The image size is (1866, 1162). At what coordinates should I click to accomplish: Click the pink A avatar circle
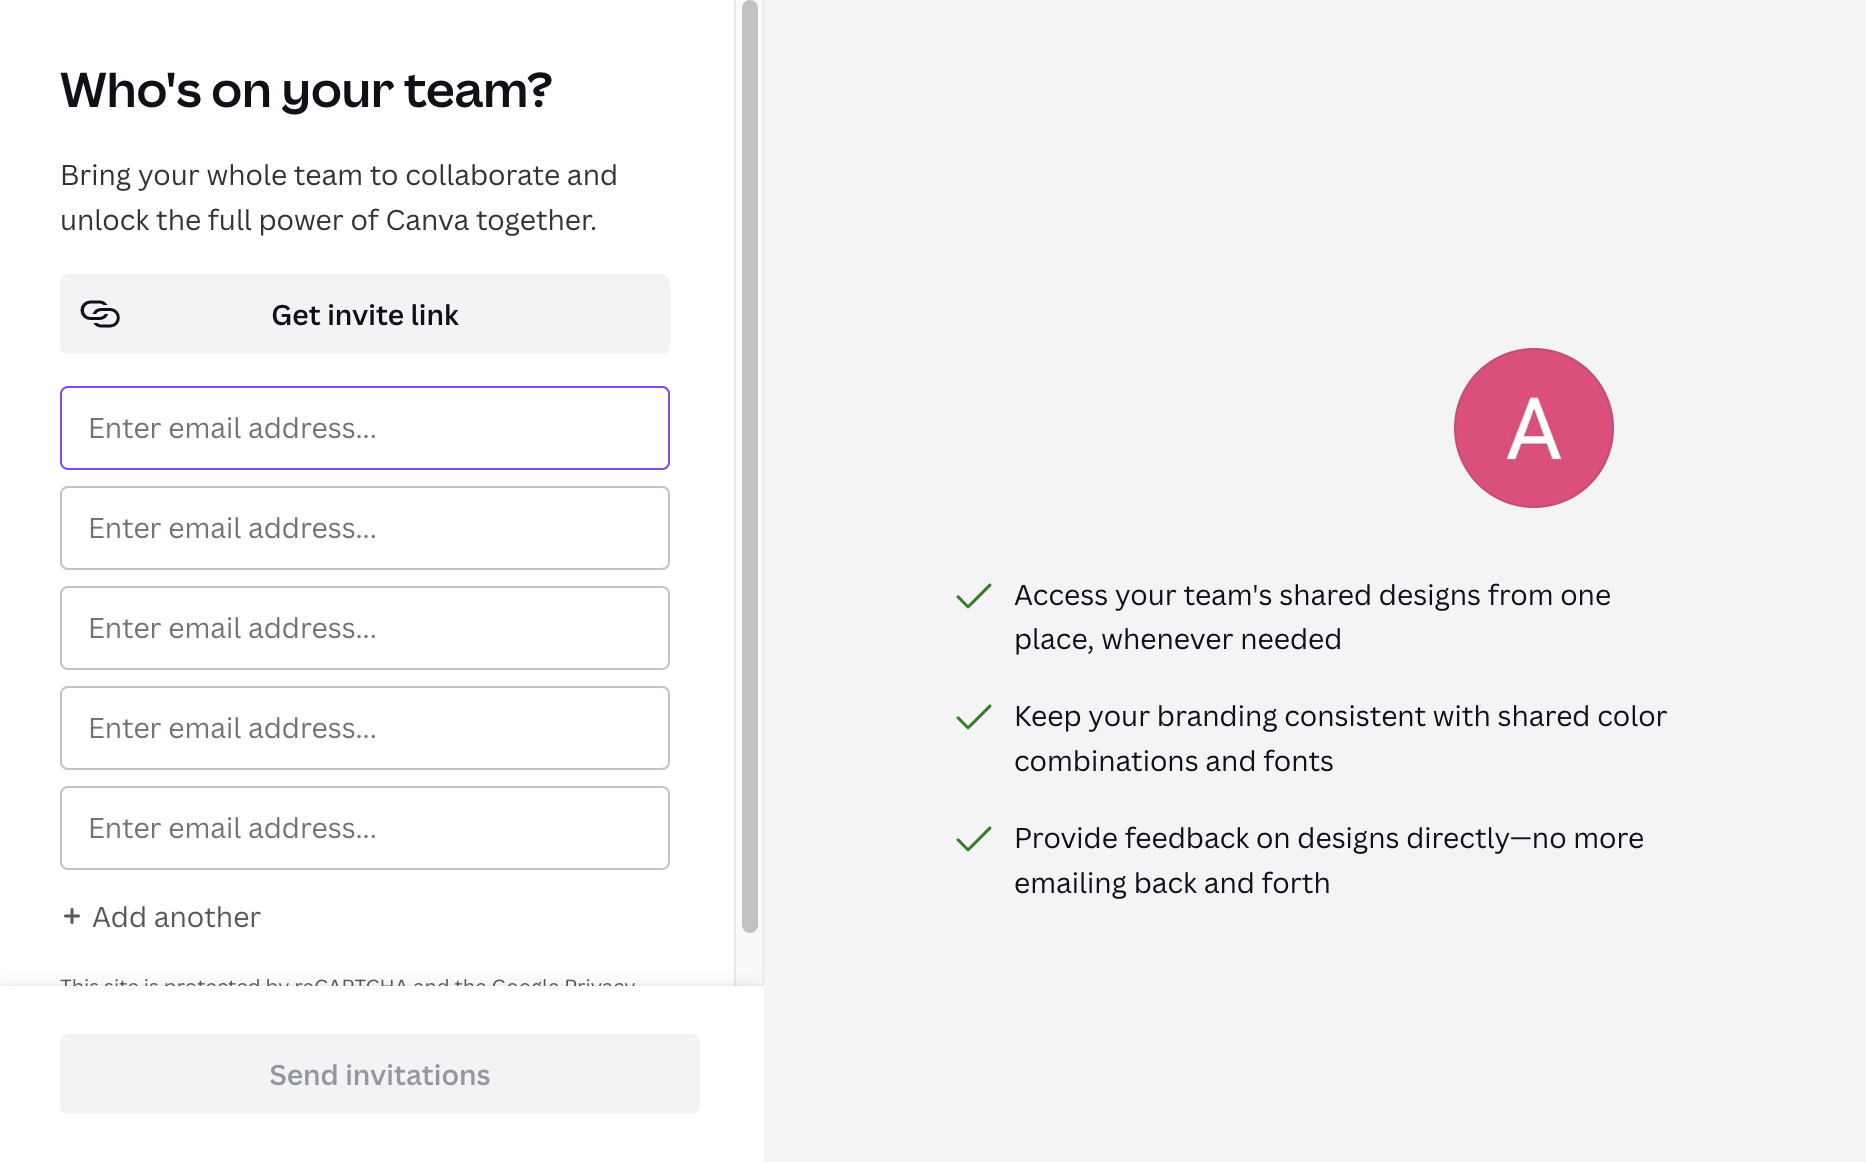[1533, 428]
